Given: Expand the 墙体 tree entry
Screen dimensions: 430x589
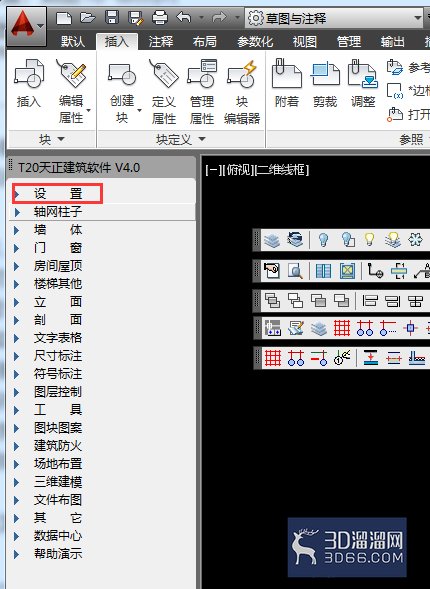Looking at the screenshot, I should coord(17,230).
